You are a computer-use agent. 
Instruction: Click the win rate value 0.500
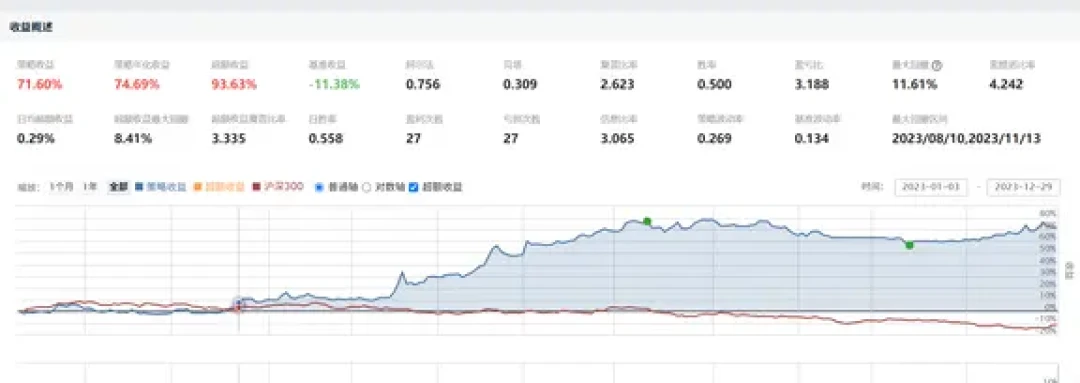click(714, 85)
